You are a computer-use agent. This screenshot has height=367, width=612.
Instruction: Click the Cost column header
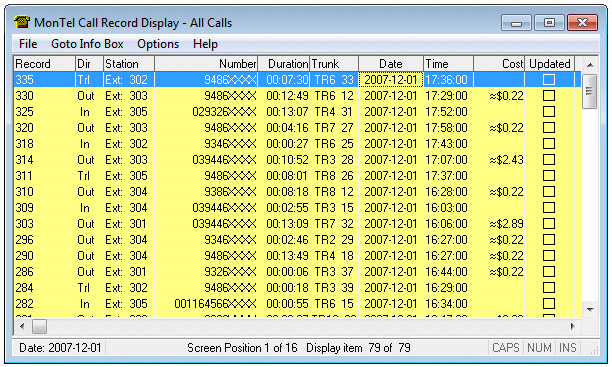click(499, 64)
